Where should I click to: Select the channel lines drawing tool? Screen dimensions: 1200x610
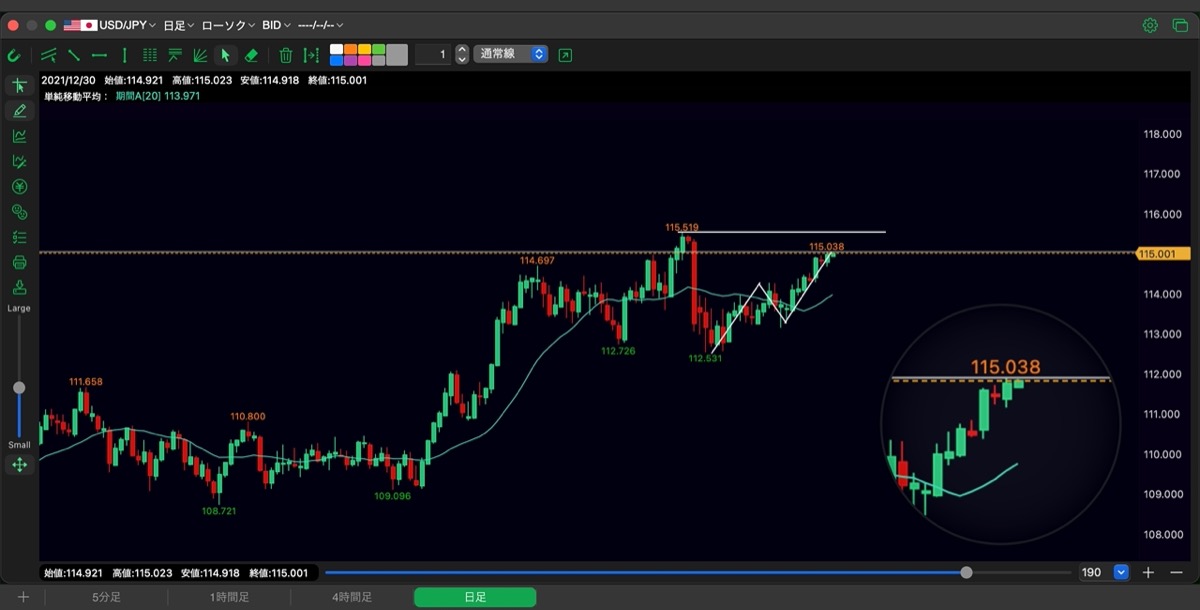pyautogui.click(x=49, y=55)
